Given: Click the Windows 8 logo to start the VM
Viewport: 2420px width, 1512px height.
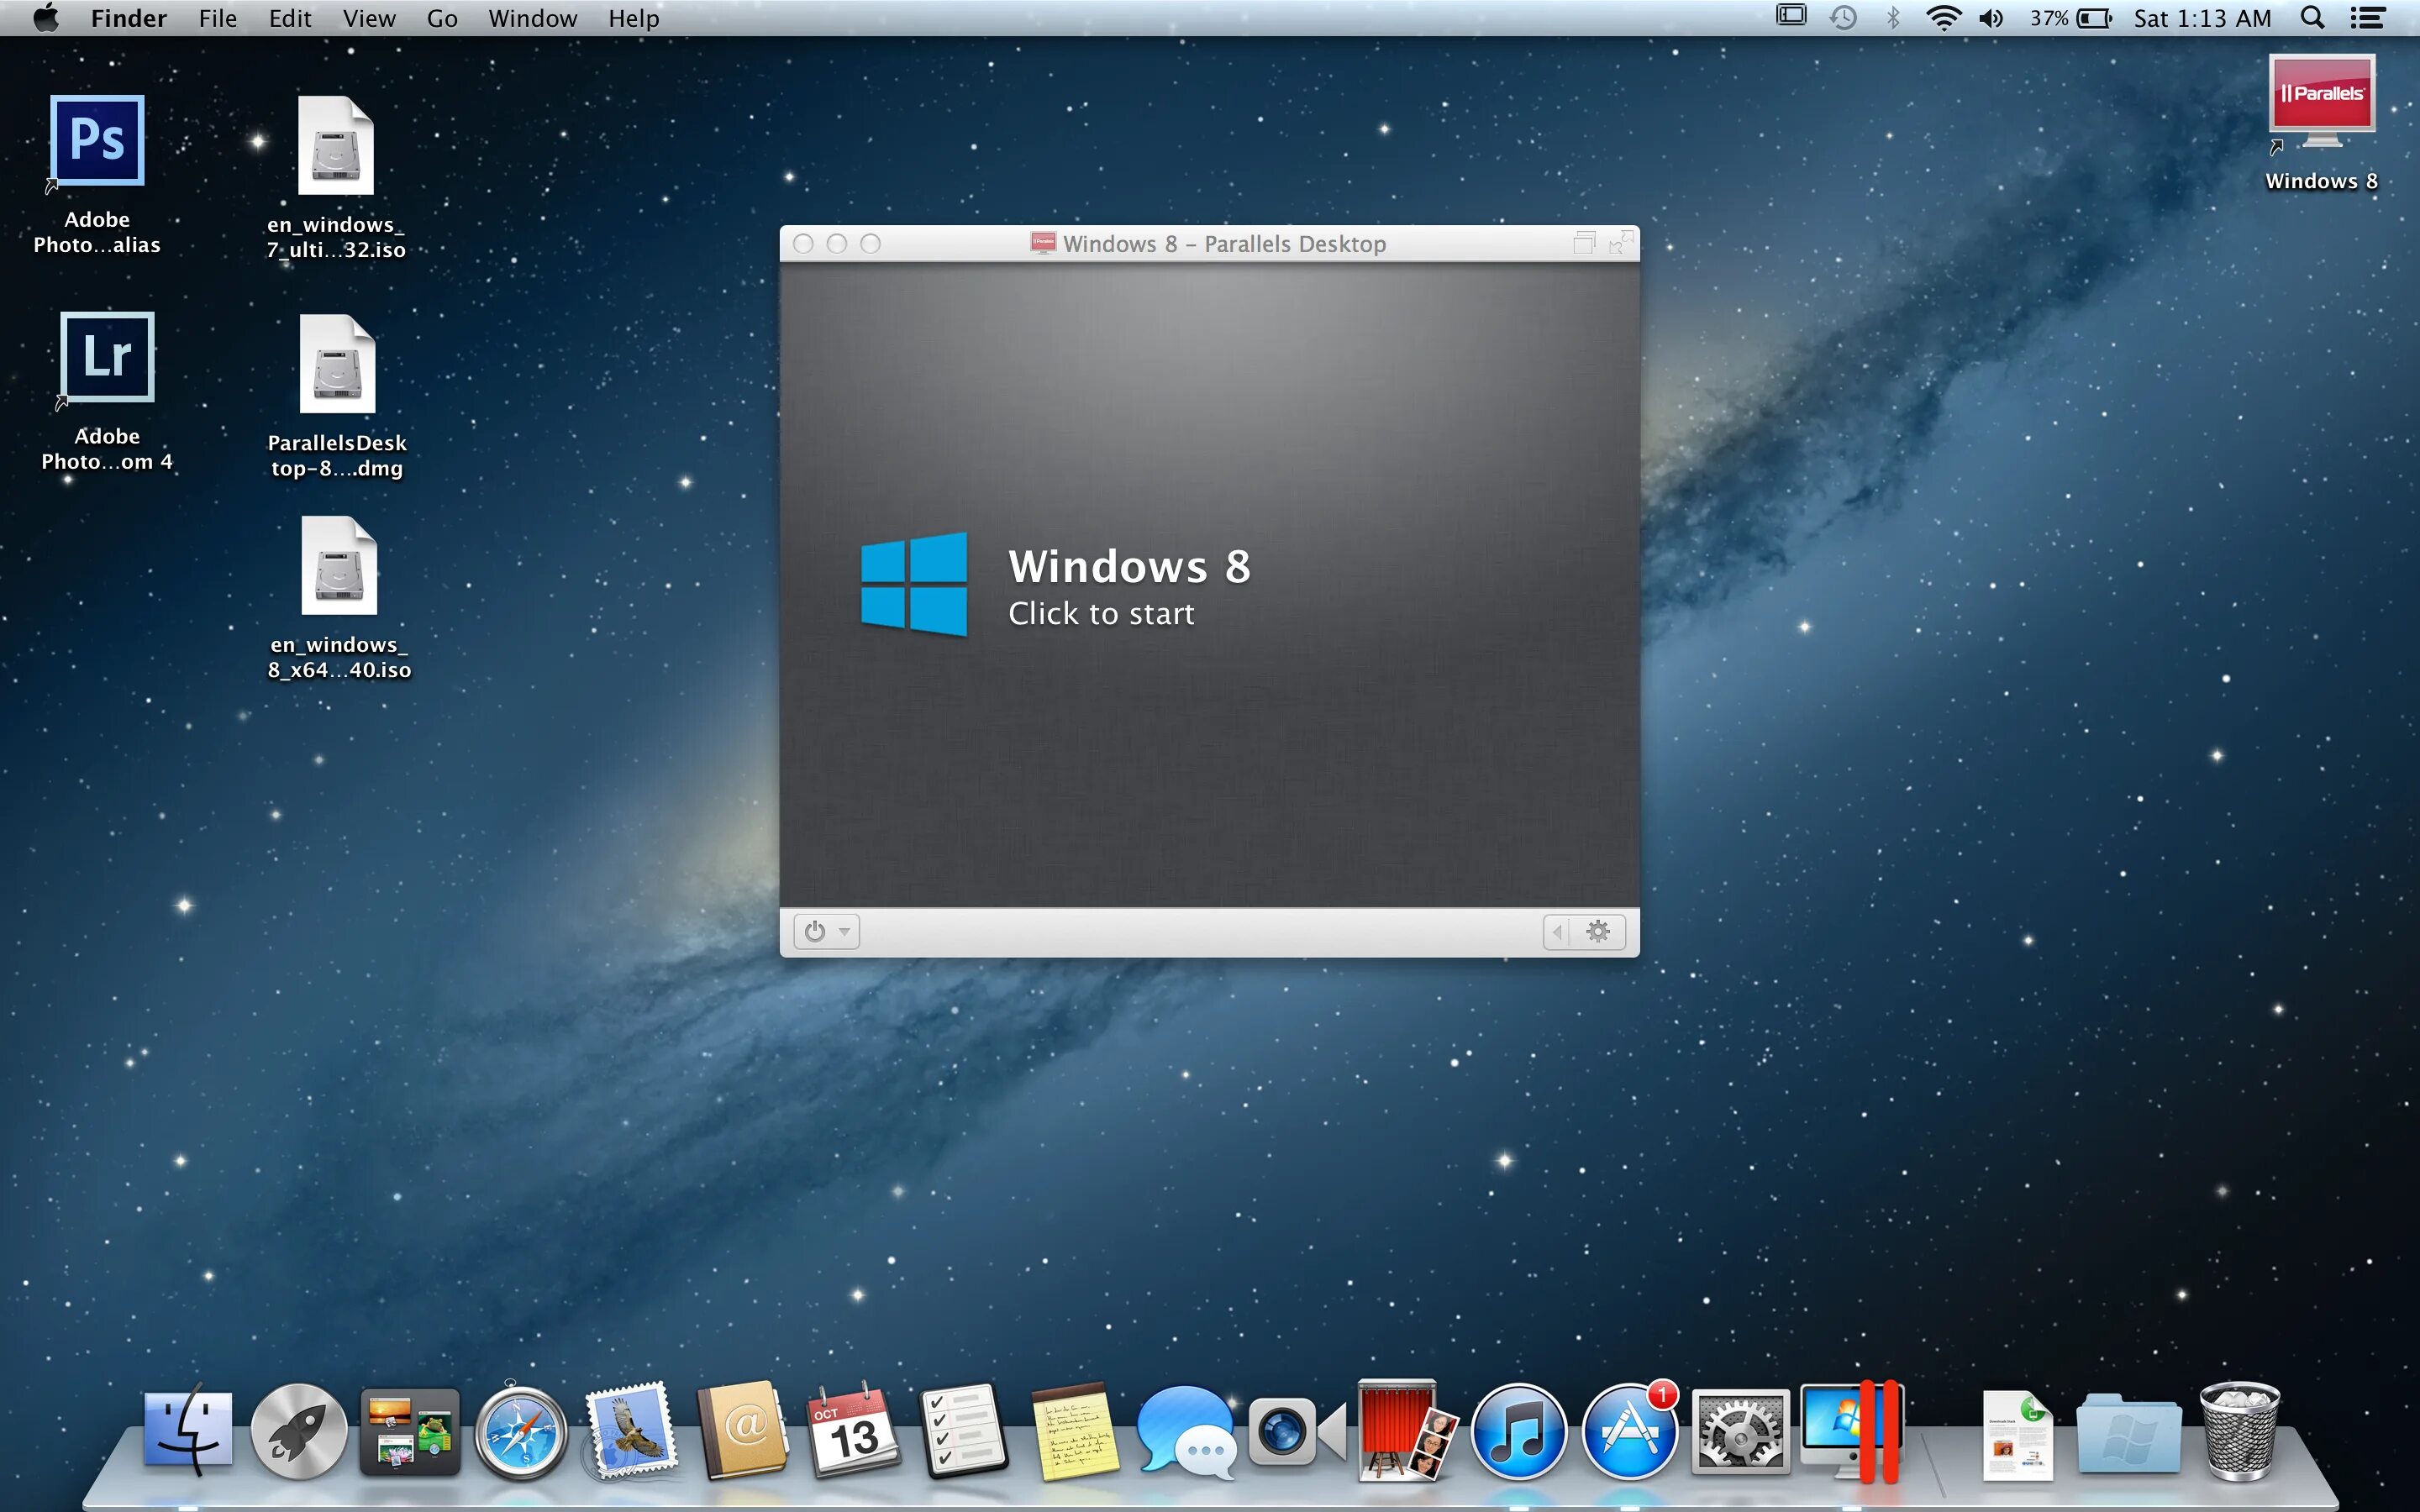Looking at the screenshot, I should coord(914,584).
